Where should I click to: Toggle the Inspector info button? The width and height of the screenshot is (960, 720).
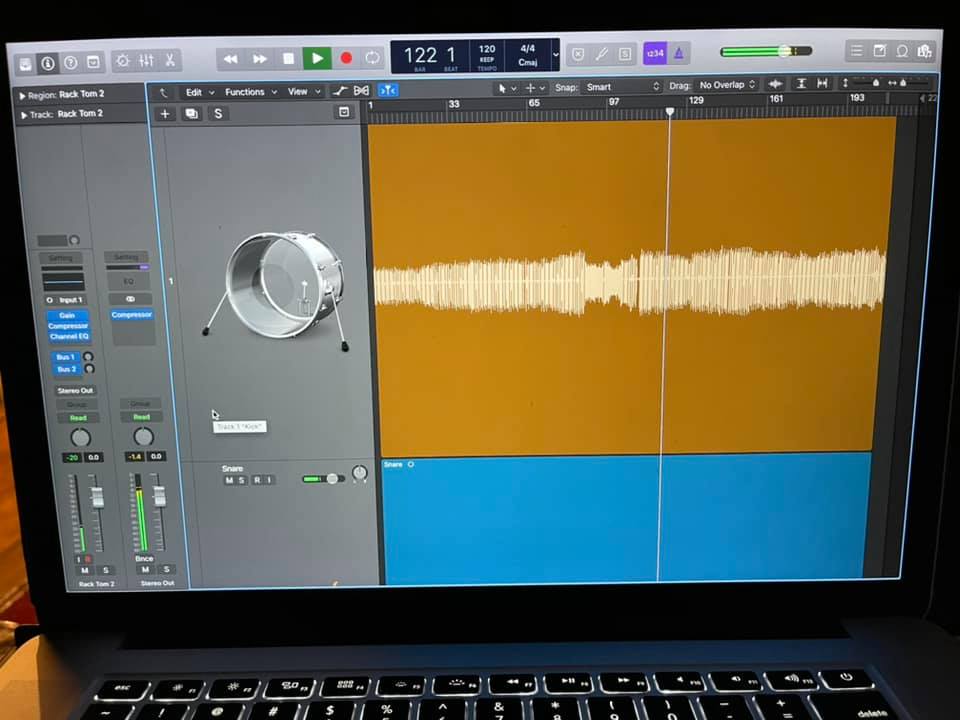point(48,63)
